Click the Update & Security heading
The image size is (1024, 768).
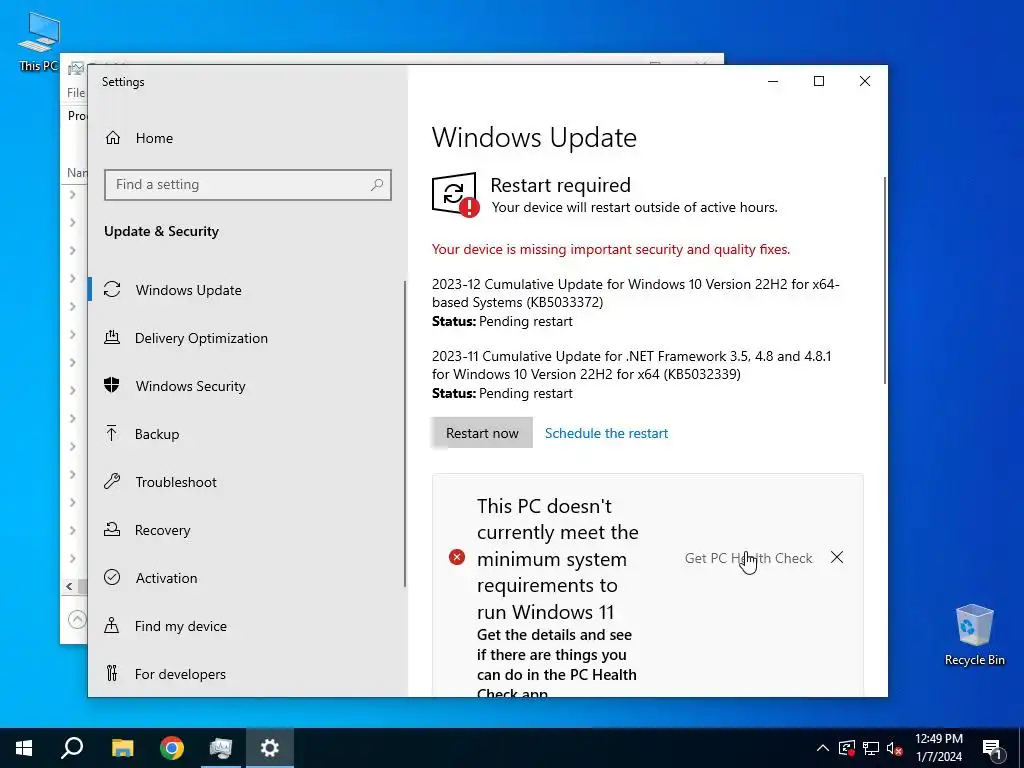(x=161, y=231)
